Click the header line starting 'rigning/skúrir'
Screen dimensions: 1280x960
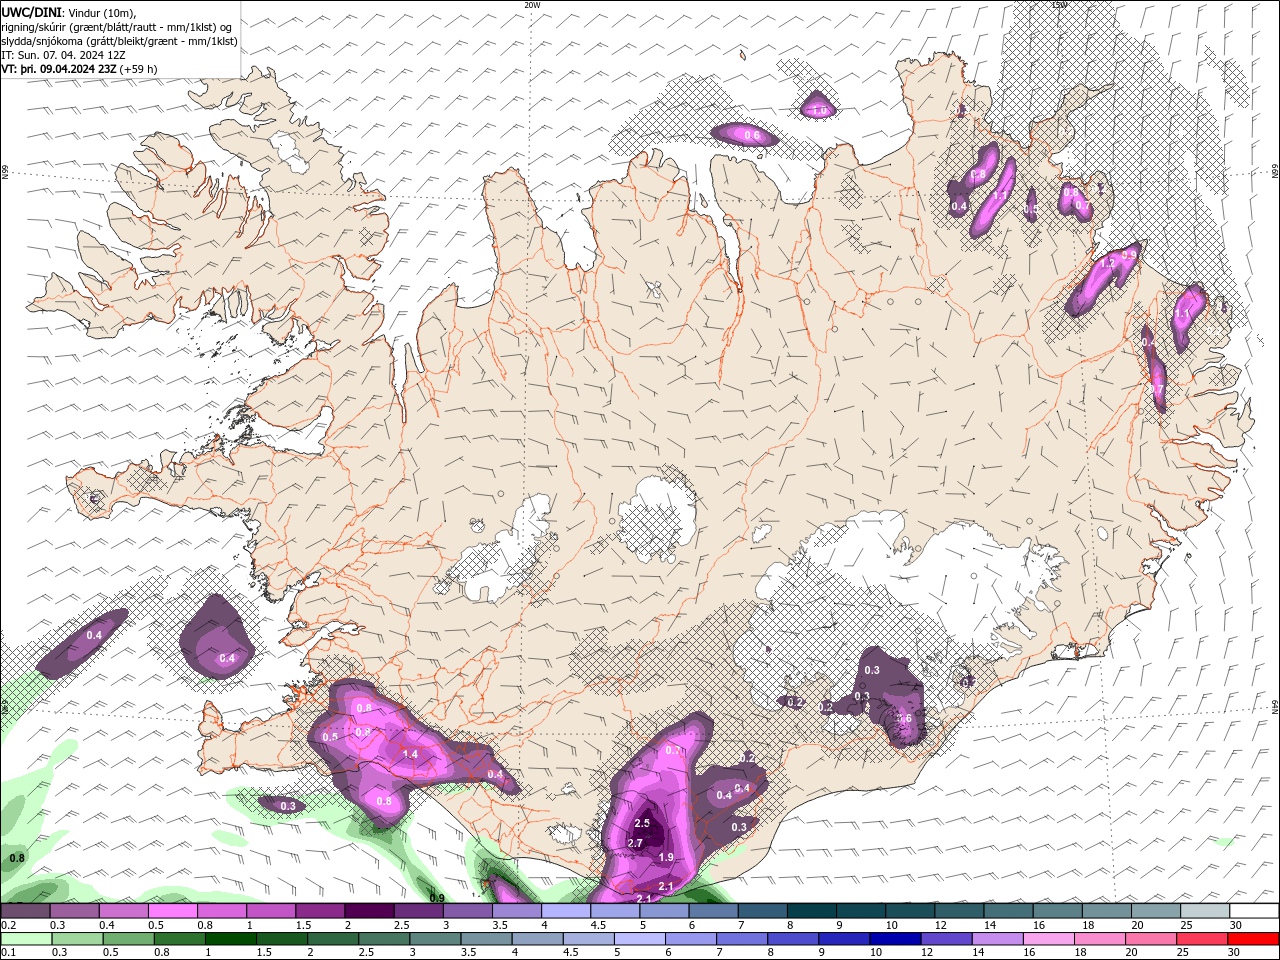[117, 27]
